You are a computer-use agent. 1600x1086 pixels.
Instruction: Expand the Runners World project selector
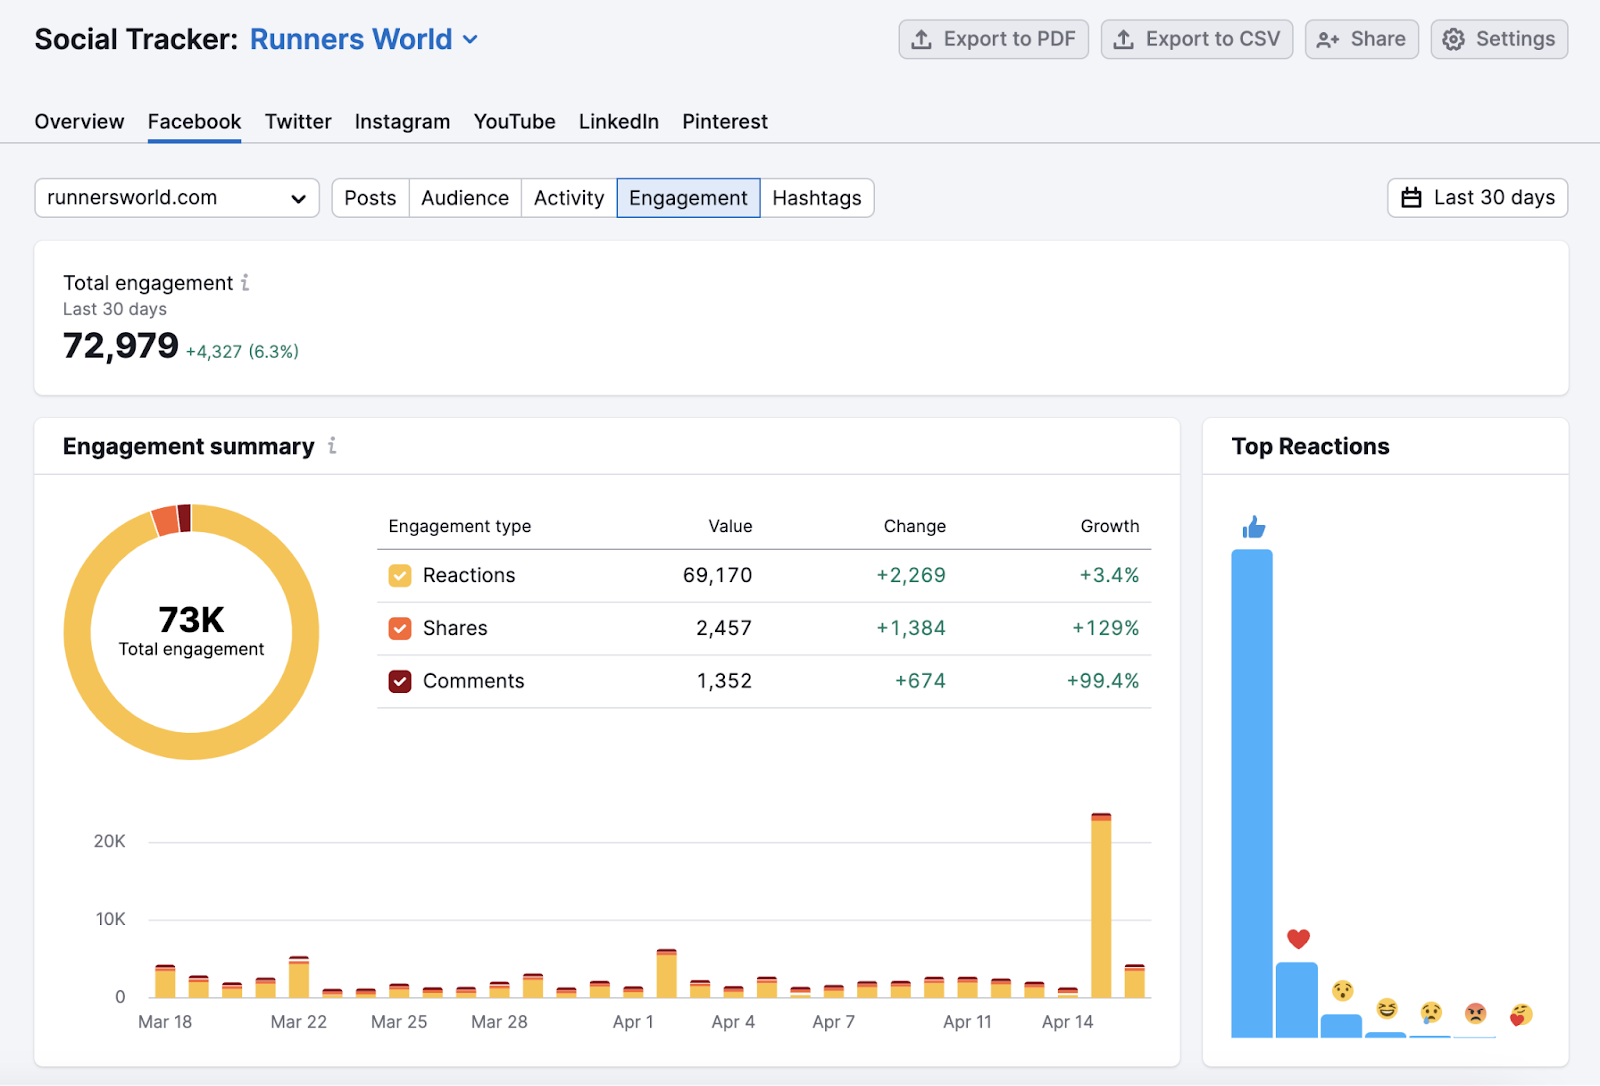[470, 39]
